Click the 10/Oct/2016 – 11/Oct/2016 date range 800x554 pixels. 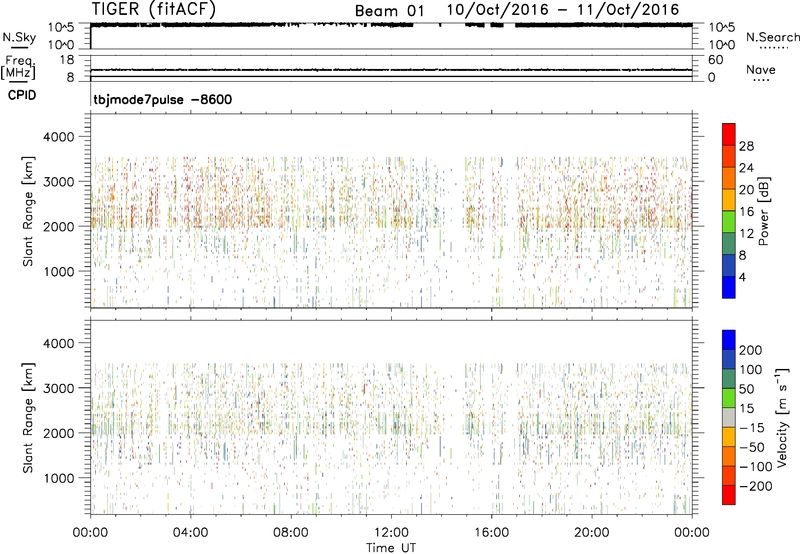click(563, 10)
